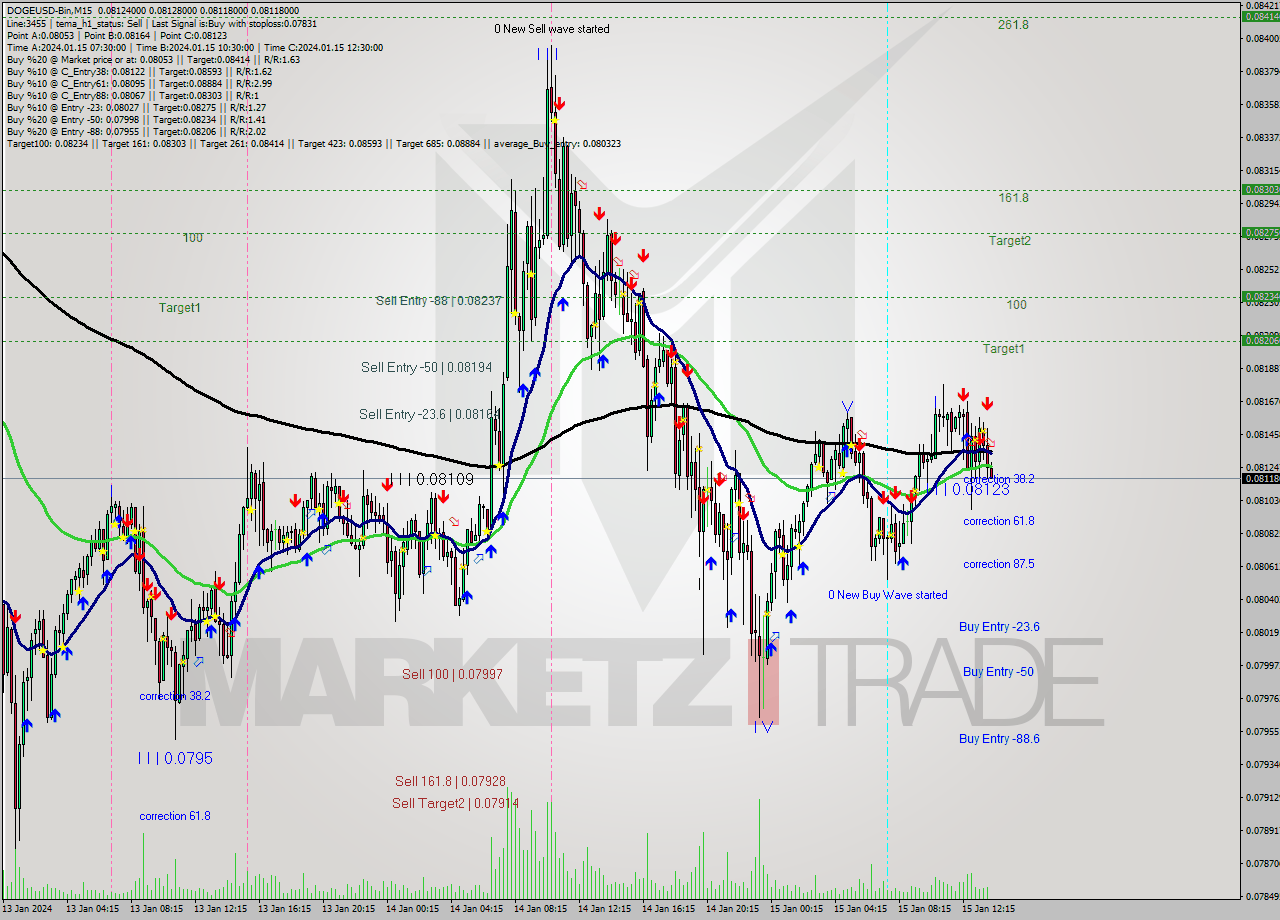
Task: Click the '13 Jan 08:15' time axis label
Action: (156, 909)
